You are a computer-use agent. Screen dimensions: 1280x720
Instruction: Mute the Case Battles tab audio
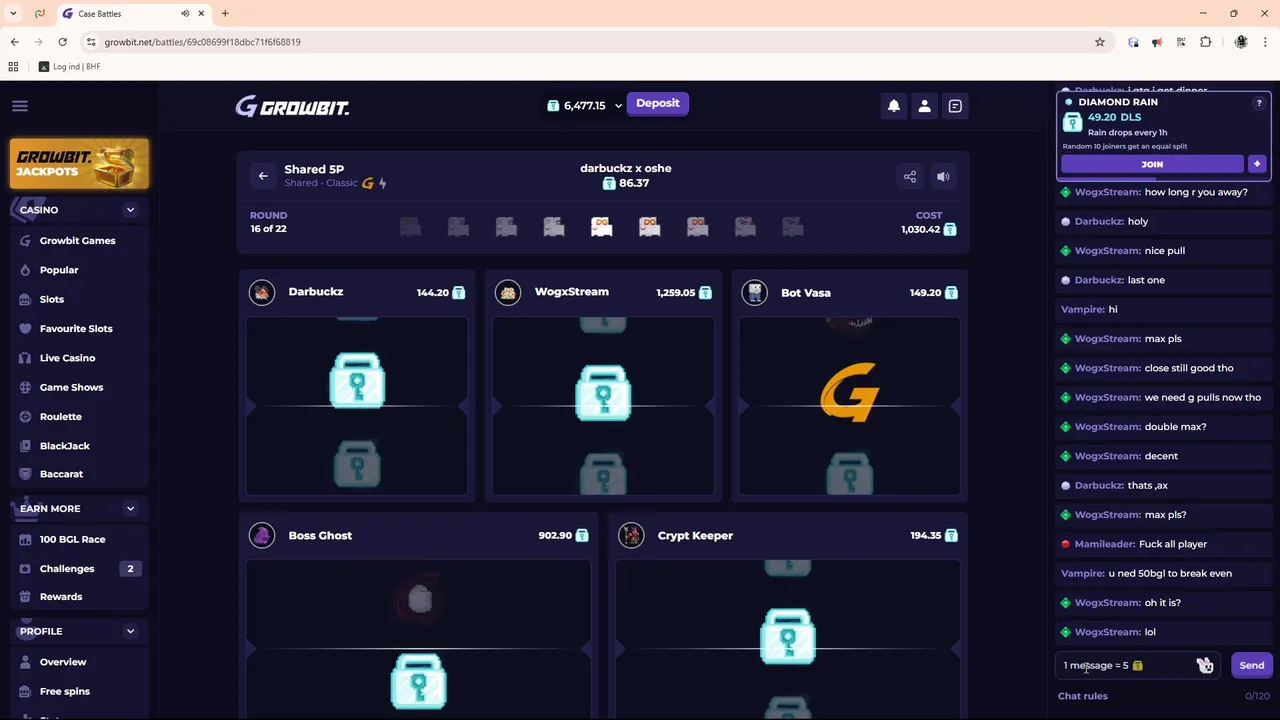[x=185, y=14]
